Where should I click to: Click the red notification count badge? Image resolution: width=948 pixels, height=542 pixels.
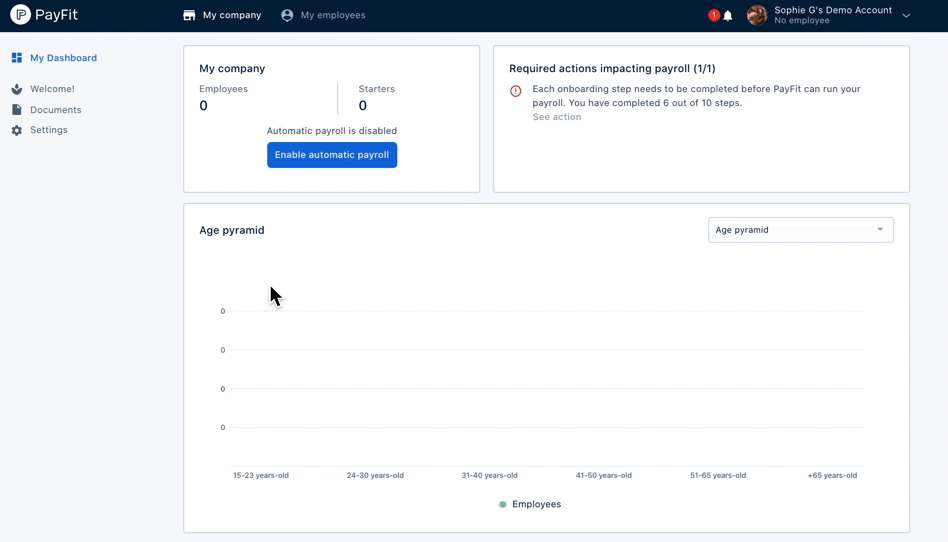click(x=714, y=15)
